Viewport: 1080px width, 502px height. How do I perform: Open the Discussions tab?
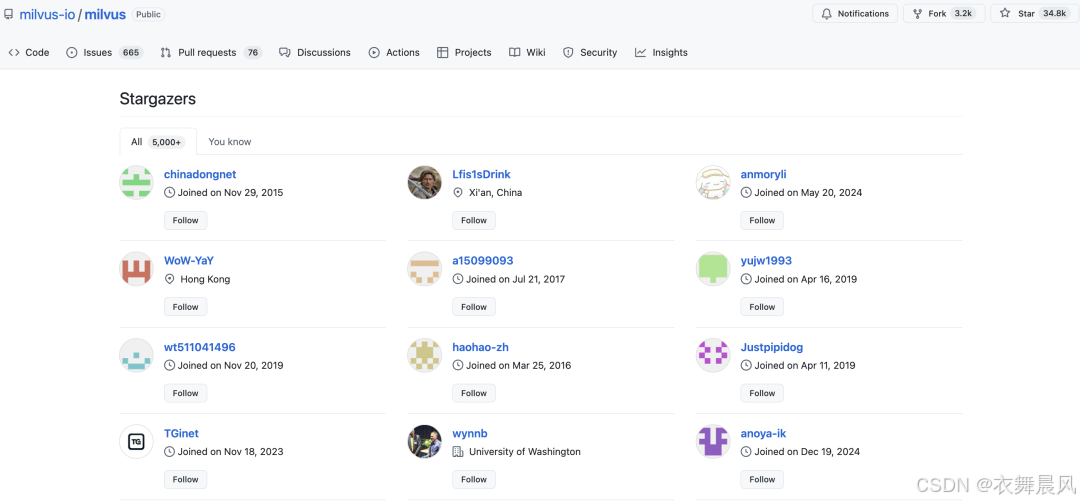coord(315,52)
